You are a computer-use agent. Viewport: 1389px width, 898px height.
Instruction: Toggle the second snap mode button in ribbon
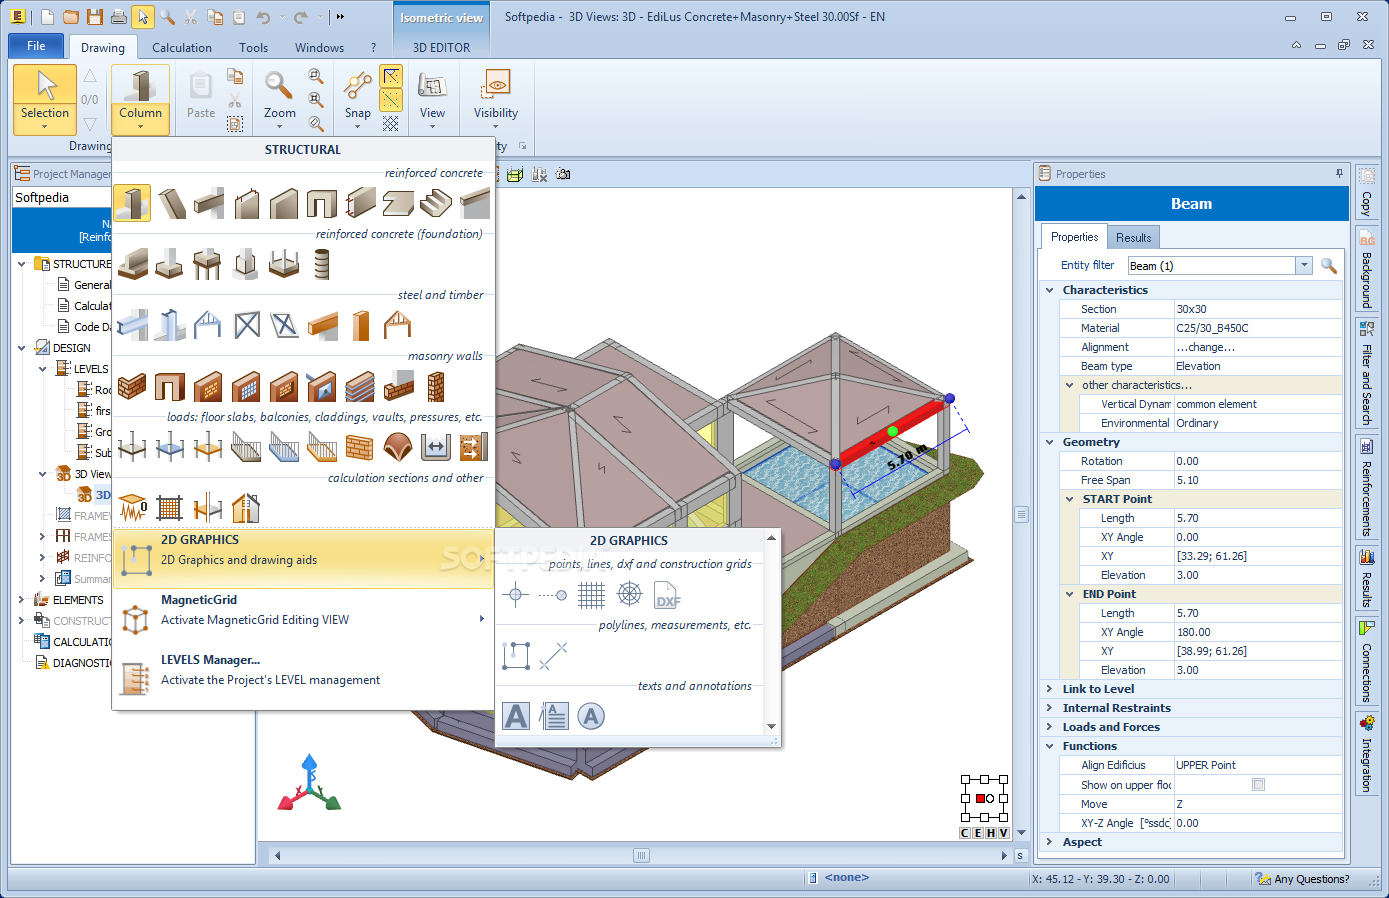[391, 100]
